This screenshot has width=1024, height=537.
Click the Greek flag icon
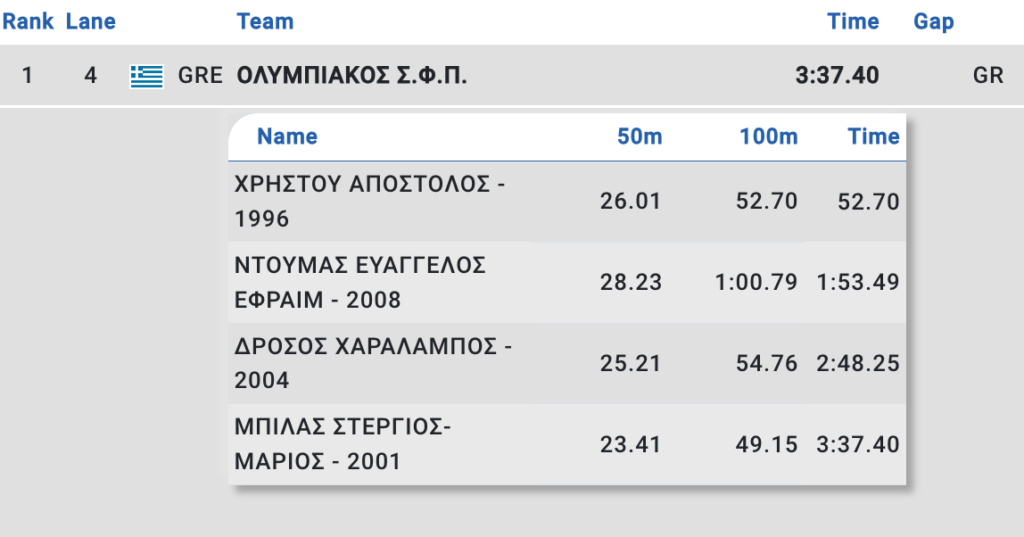pos(146,76)
